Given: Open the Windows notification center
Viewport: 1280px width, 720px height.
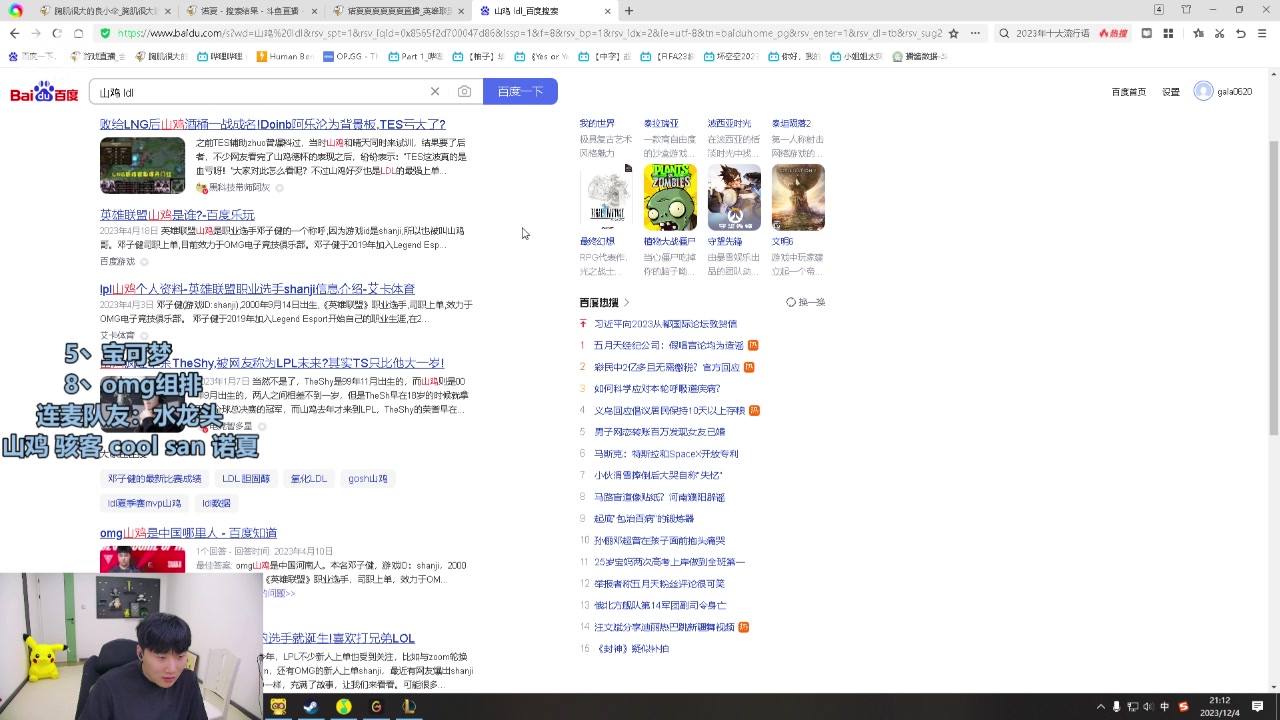Looking at the screenshot, I should 1258,706.
